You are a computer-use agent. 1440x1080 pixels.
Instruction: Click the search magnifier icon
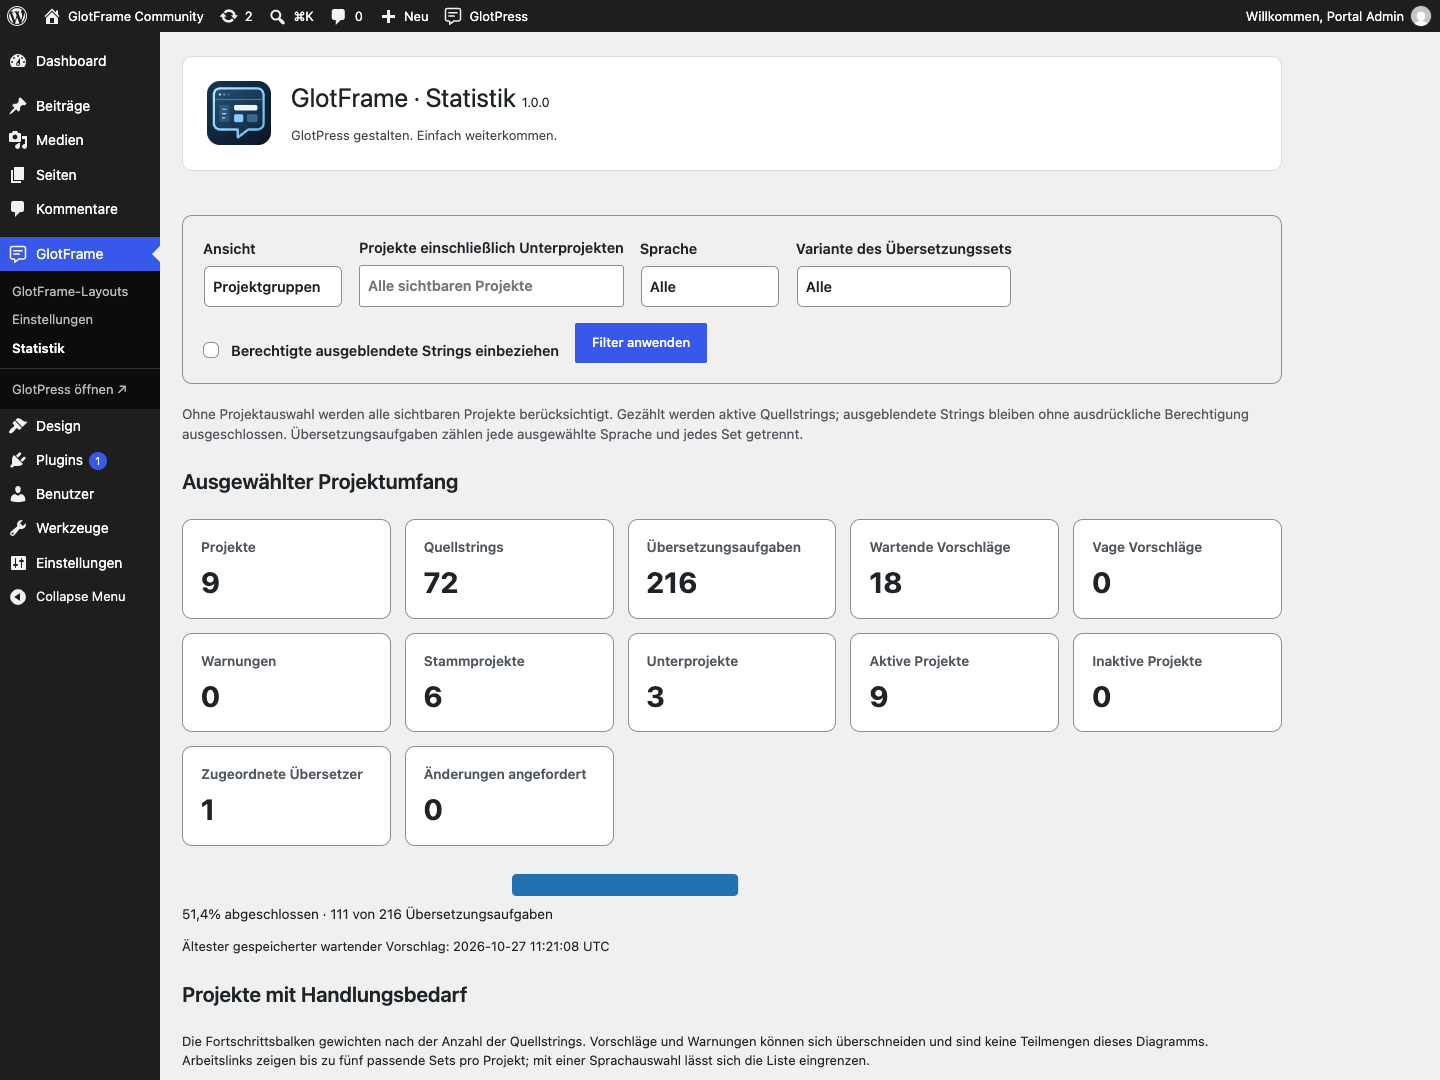[x=277, y=16]
